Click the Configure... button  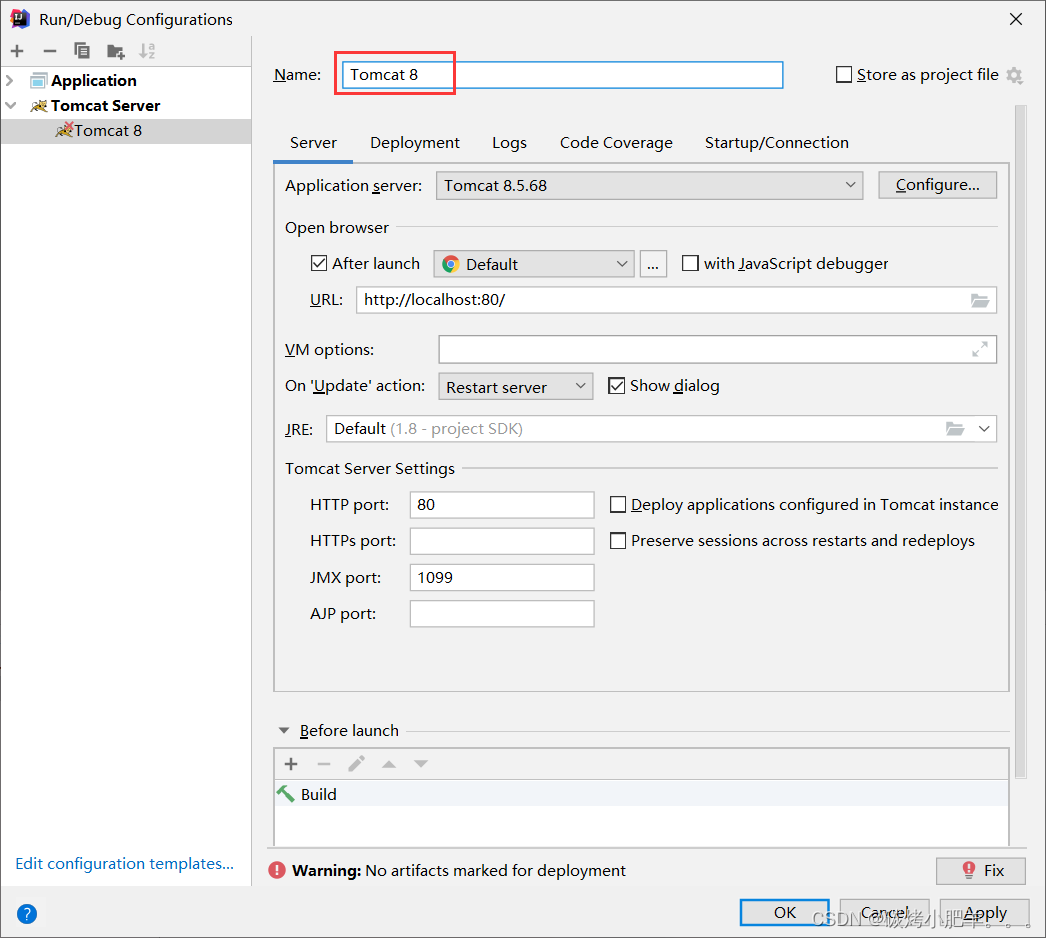click(937, 185)
